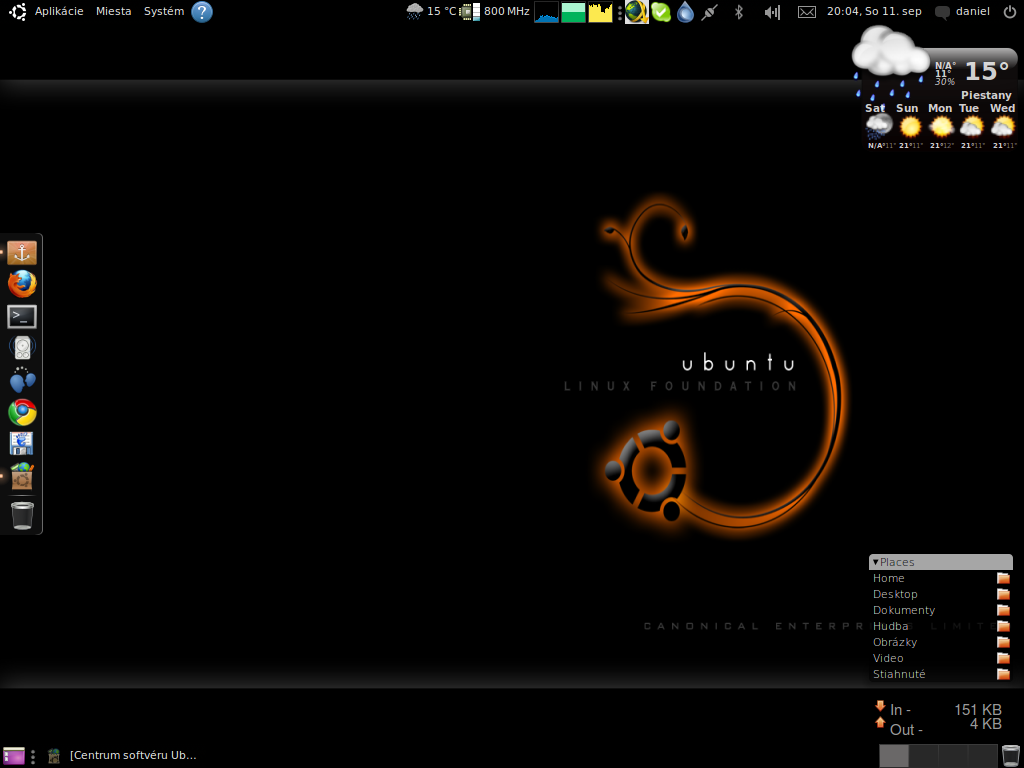Click the folder icon beside Stiahnuté
This screenshot has height=768, width=1024.
coord(1003,674)
